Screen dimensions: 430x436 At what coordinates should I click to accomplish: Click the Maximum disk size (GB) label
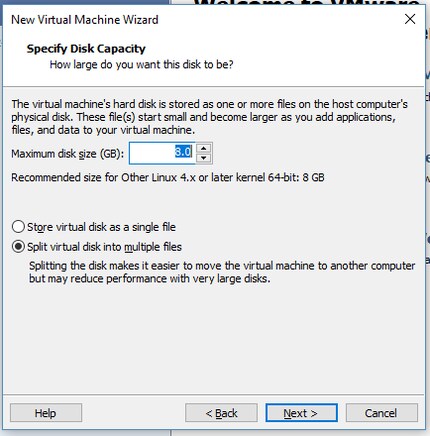click(68, 154)
